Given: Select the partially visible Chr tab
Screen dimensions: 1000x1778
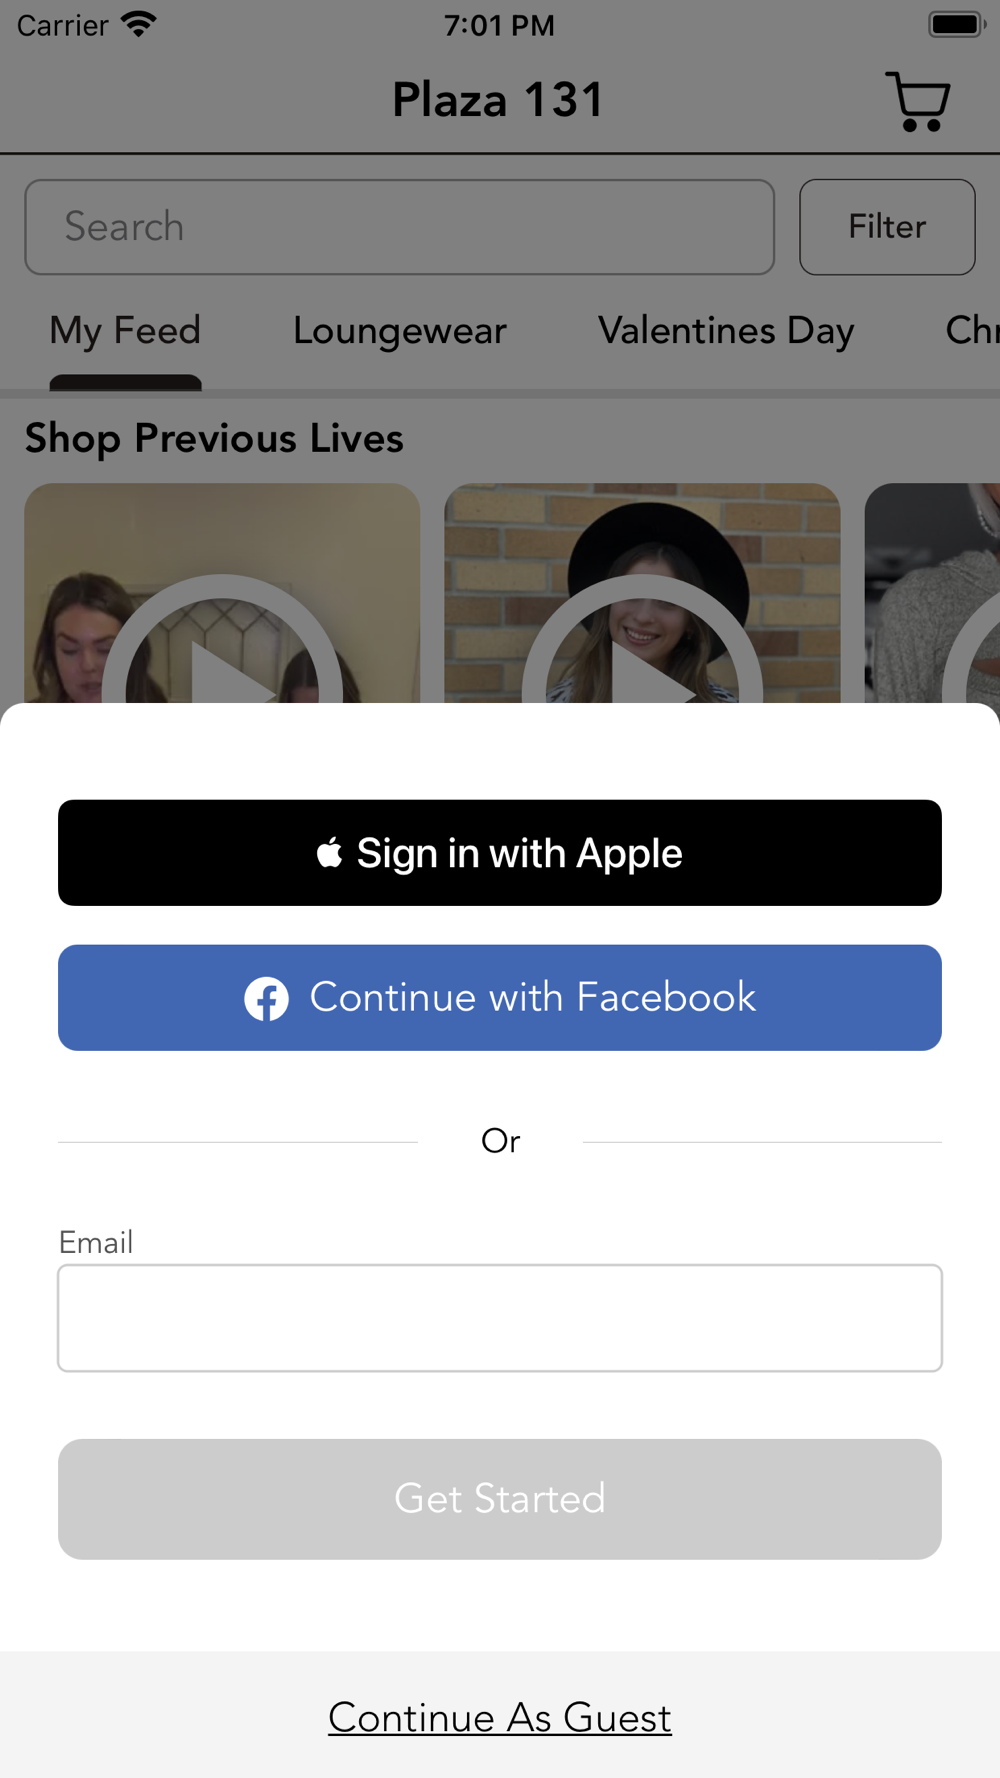Looking at the screenshot, I should click(972, 330).
